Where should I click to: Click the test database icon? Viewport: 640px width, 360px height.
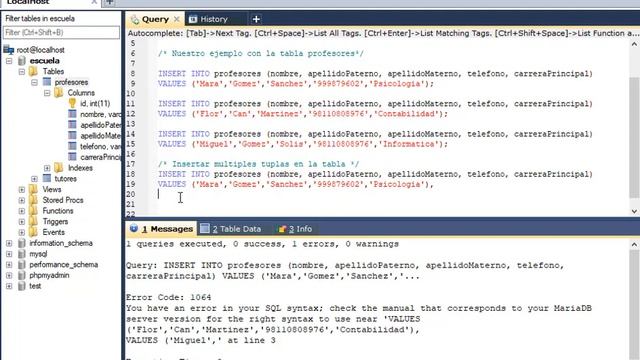point(22,286)
